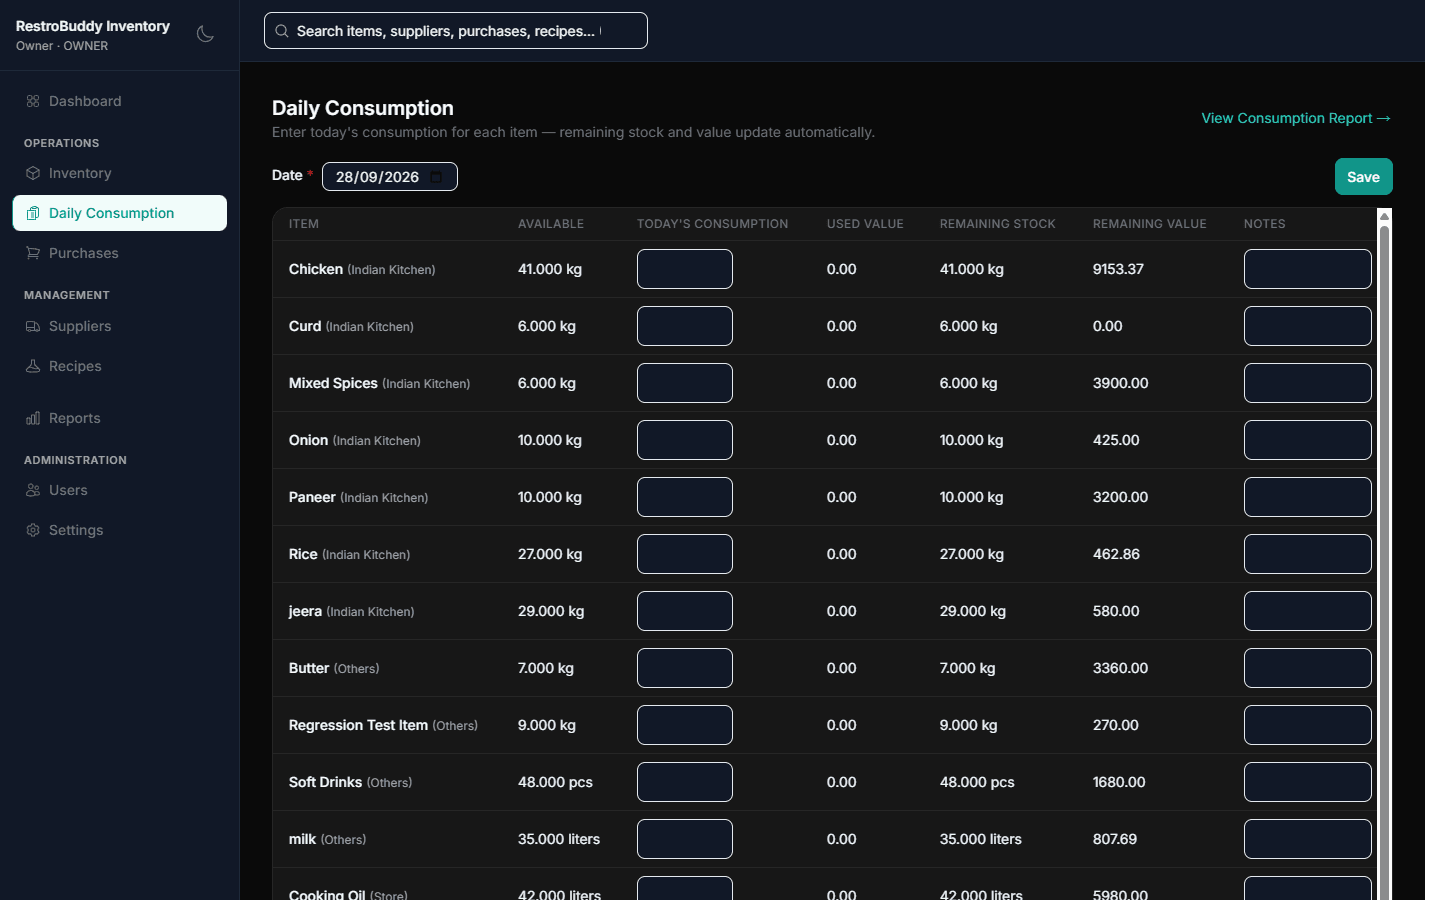This screenshot has height=900, width=1440.
Task: Click Curd notes field
Action: 1308,326
